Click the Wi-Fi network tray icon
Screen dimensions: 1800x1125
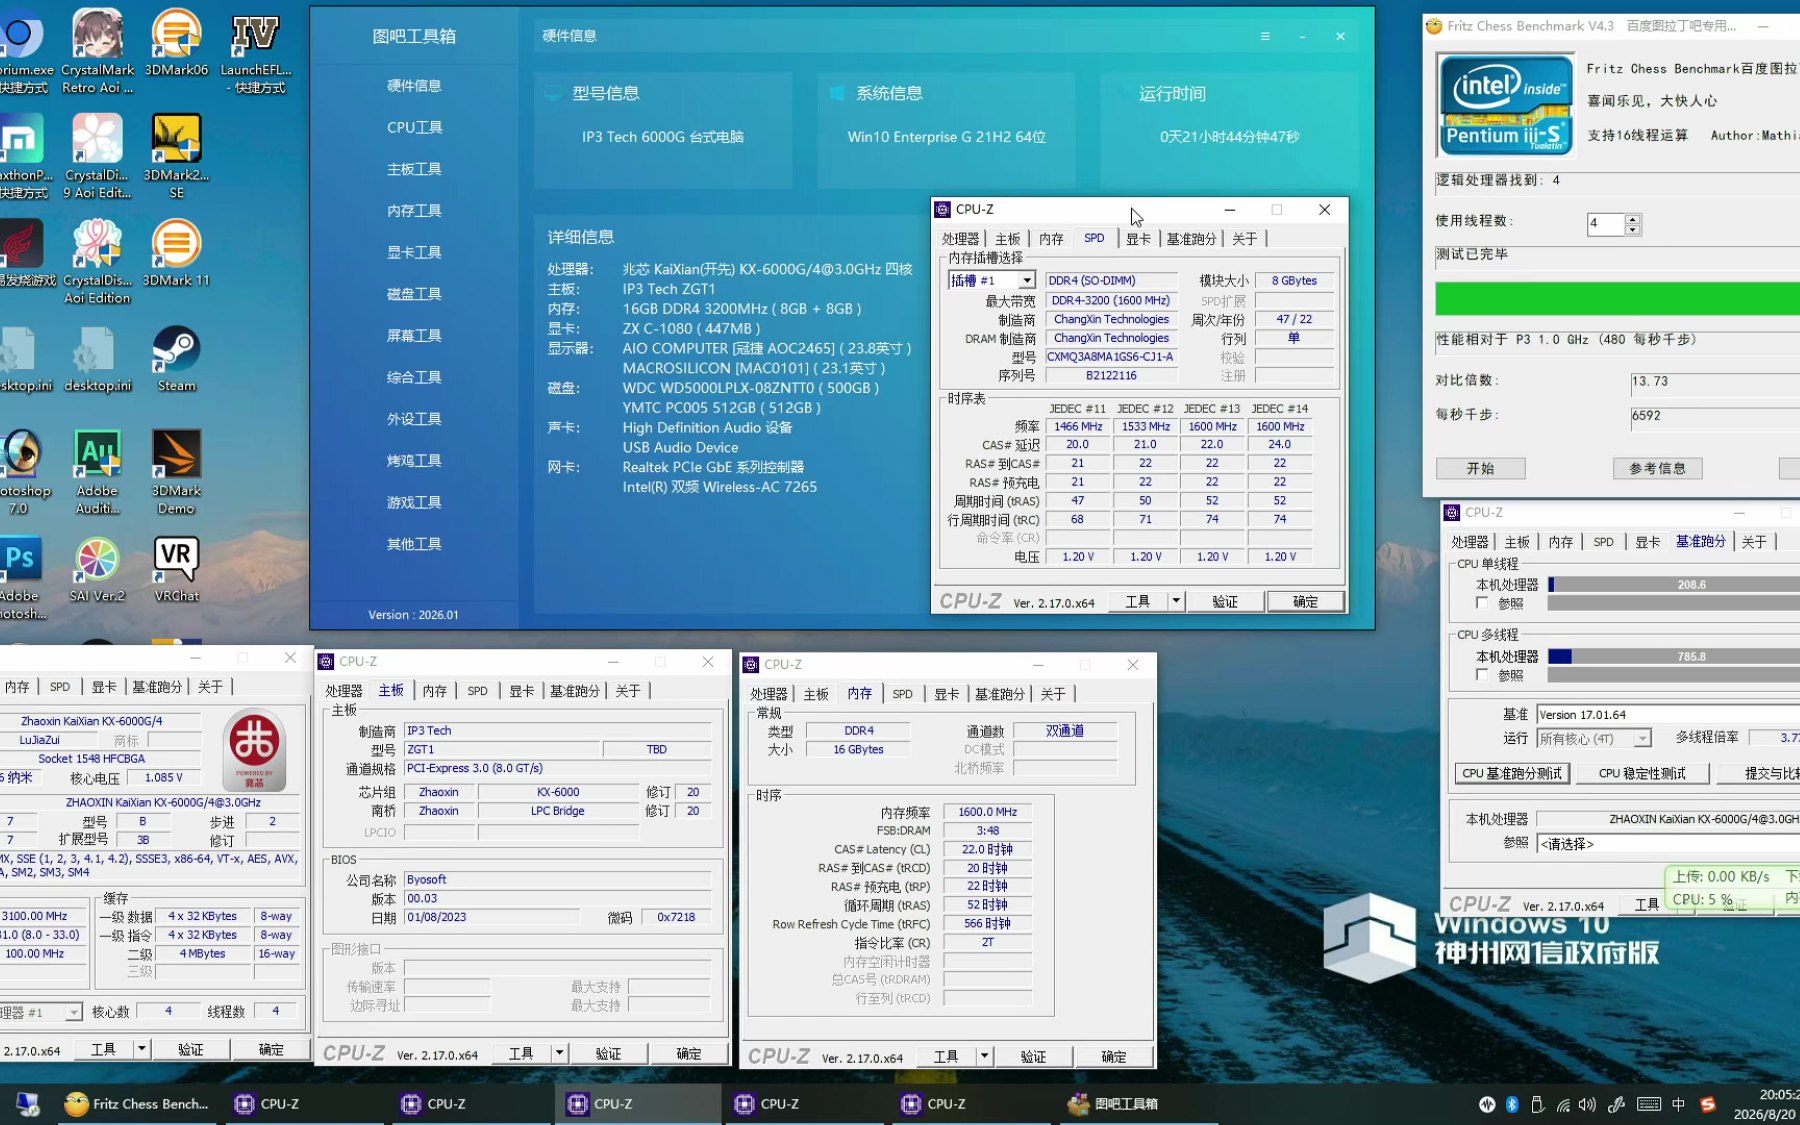tap(1563, 1104)
